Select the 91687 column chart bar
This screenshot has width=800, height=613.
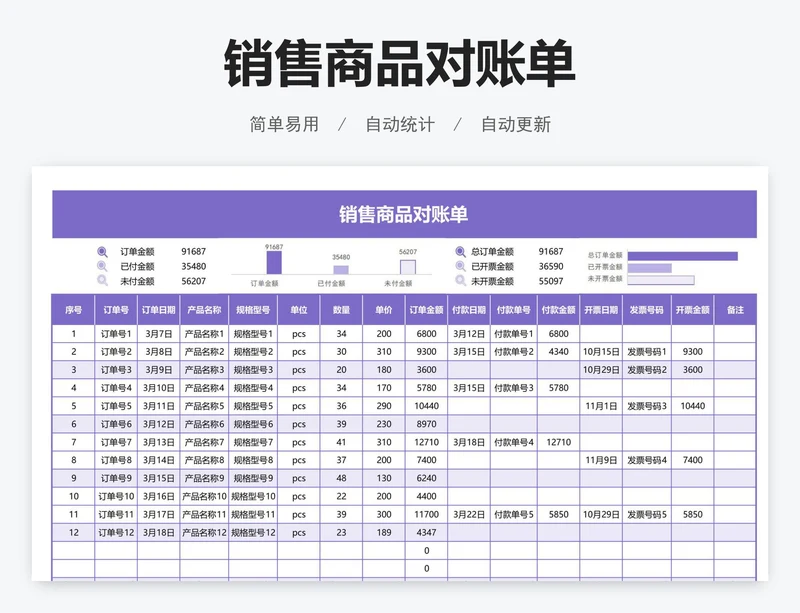coord(274,262)
